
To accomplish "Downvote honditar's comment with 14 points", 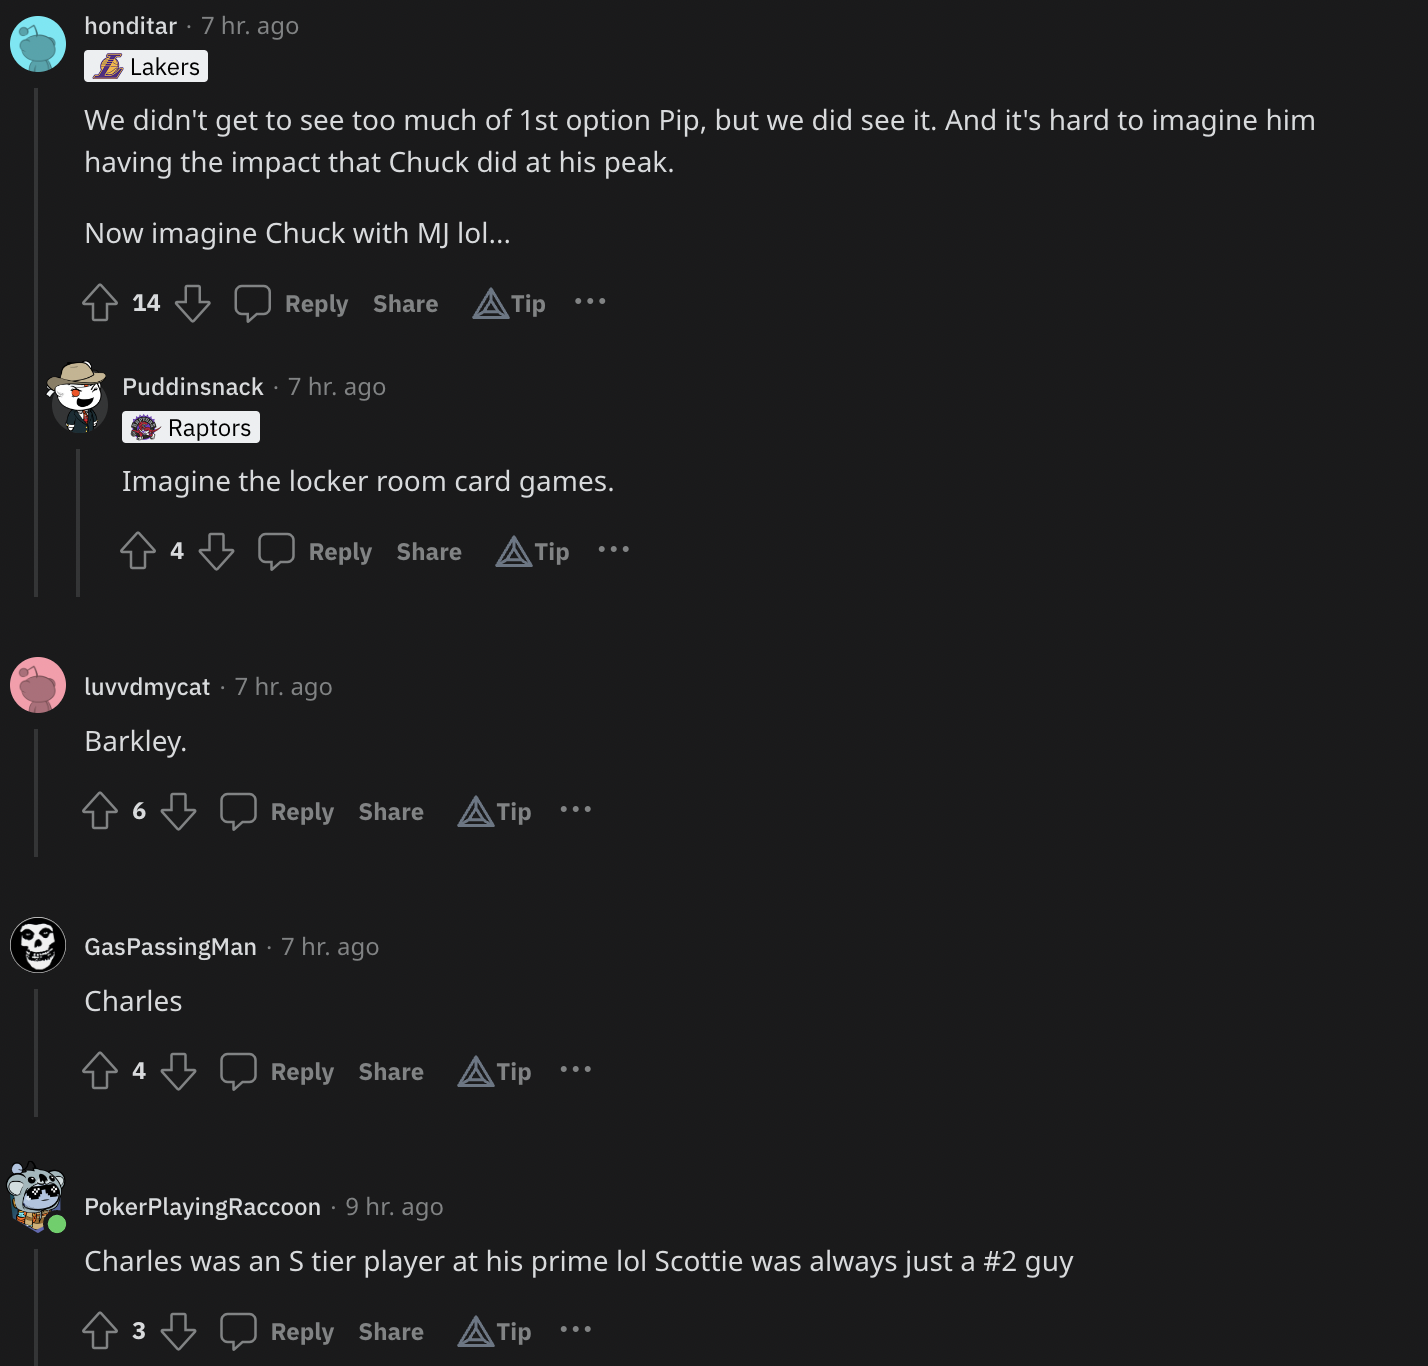I will [193, 303].
